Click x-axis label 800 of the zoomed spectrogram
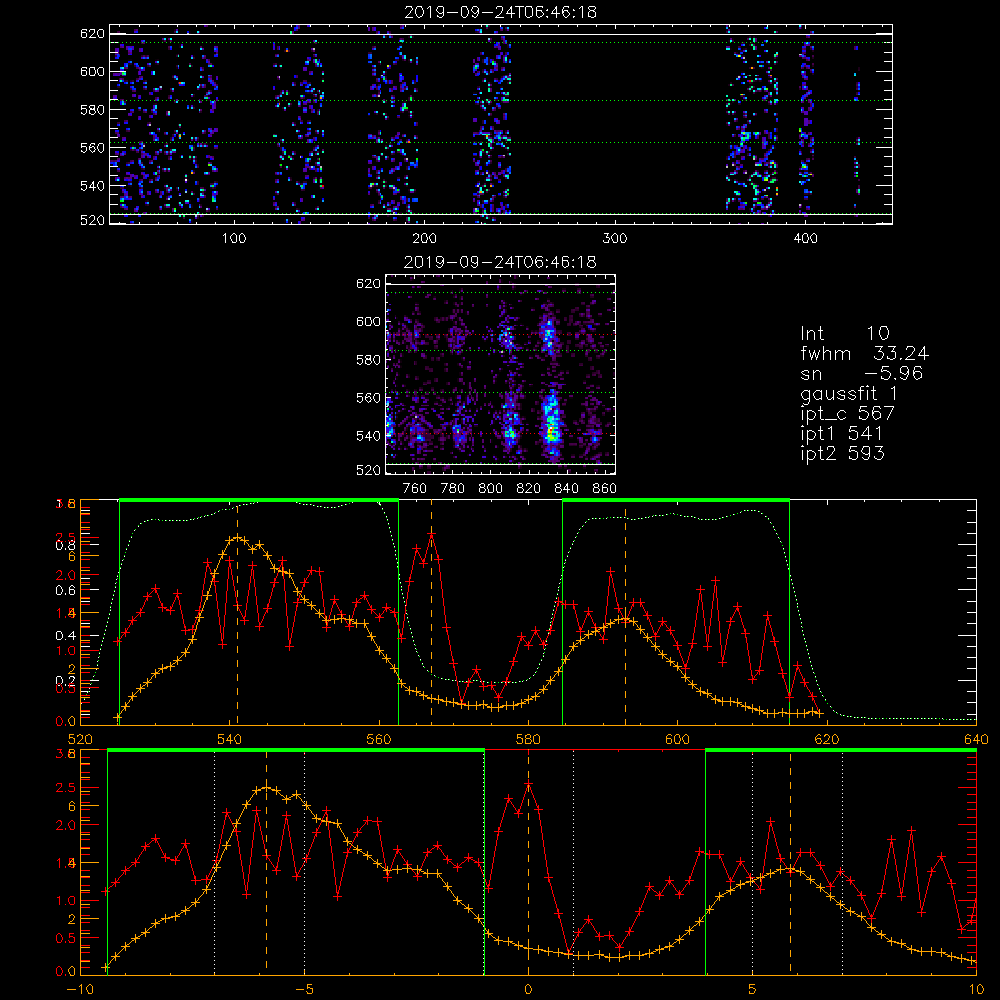Image resolution: width=1000 pixels, height=1000 pixels. point(490,489)
